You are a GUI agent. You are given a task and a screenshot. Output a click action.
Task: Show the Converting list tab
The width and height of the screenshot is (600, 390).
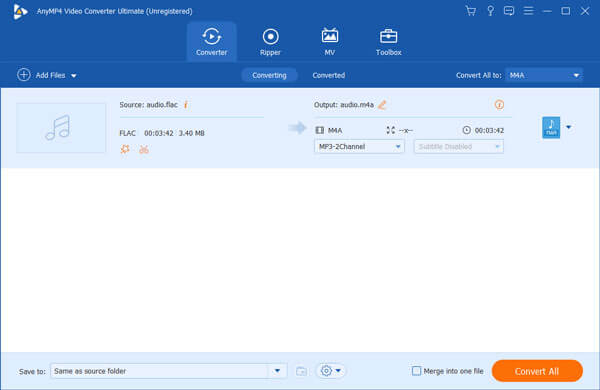[269, 75]
